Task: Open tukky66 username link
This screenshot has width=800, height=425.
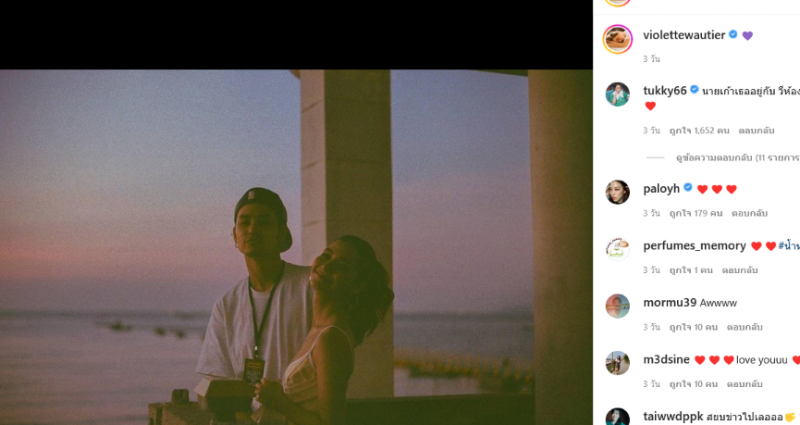Action: click(x=664, y=90)
